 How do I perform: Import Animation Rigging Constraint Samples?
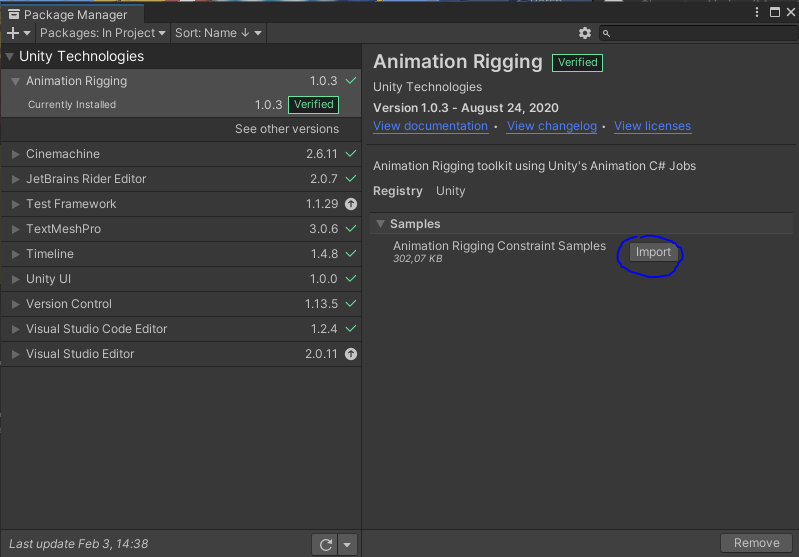tap(653, 252)
